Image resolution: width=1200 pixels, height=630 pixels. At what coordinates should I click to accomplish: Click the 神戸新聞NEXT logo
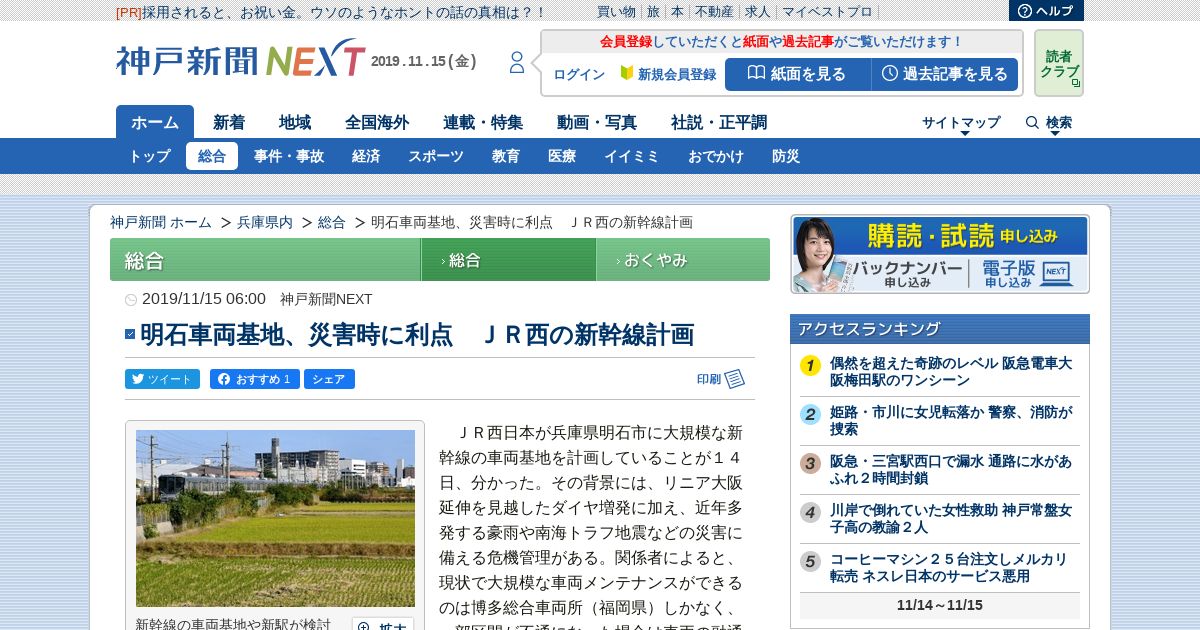click(241, 59)
